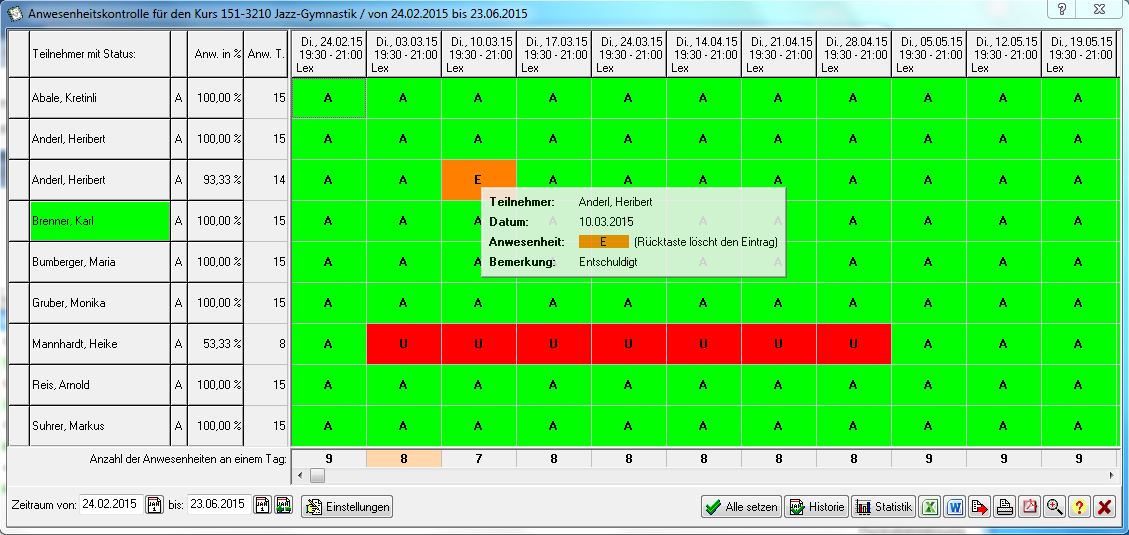Select Gruber, Monika cell for 03.03.15
Viewport: 1129px width, 535px height.
(x=403, y=303)
